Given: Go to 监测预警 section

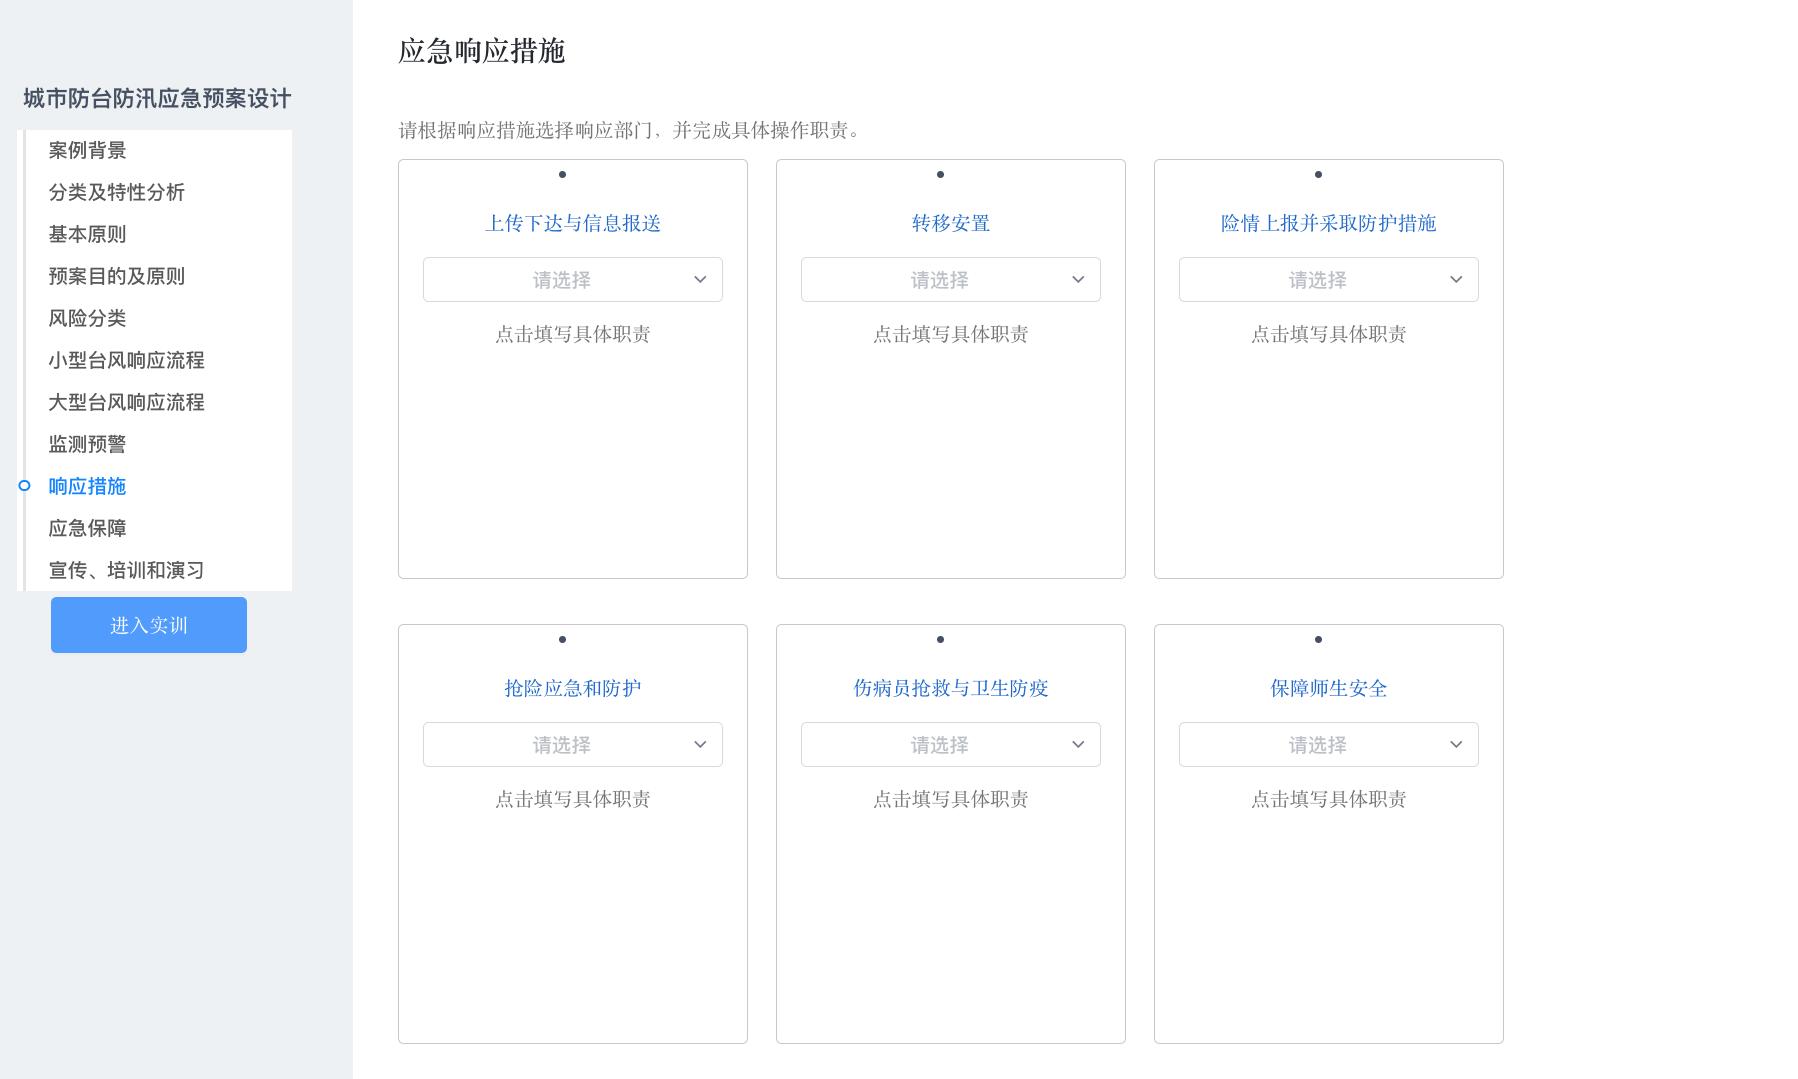Looking at the screenshot, I should click(x=88, y=444).
